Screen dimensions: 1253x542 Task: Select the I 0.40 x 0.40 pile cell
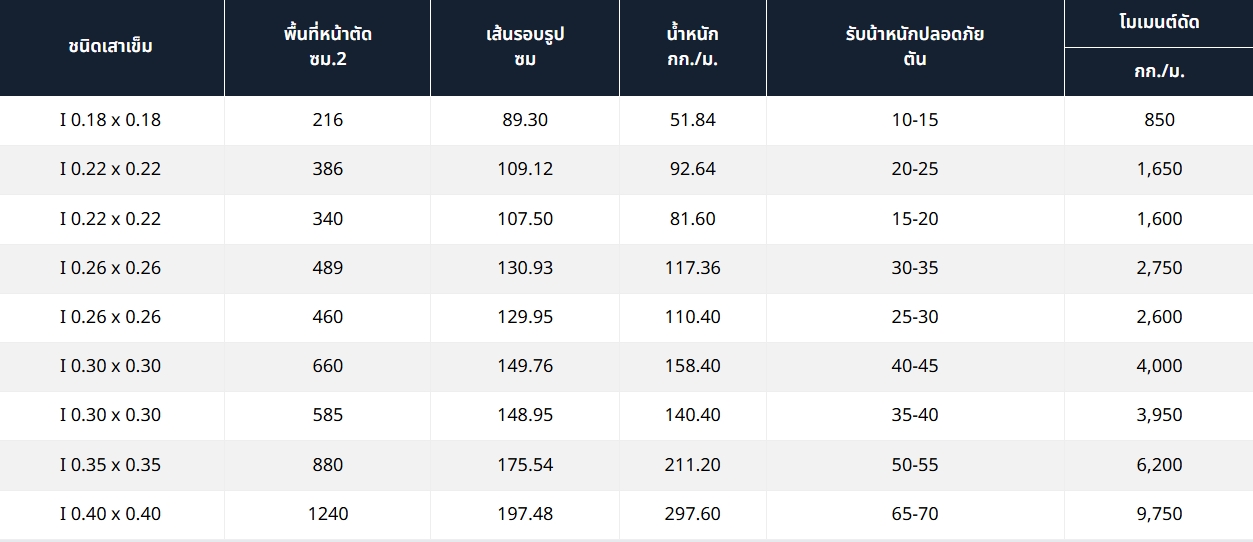pyautogui.click(x=111, y=514)
